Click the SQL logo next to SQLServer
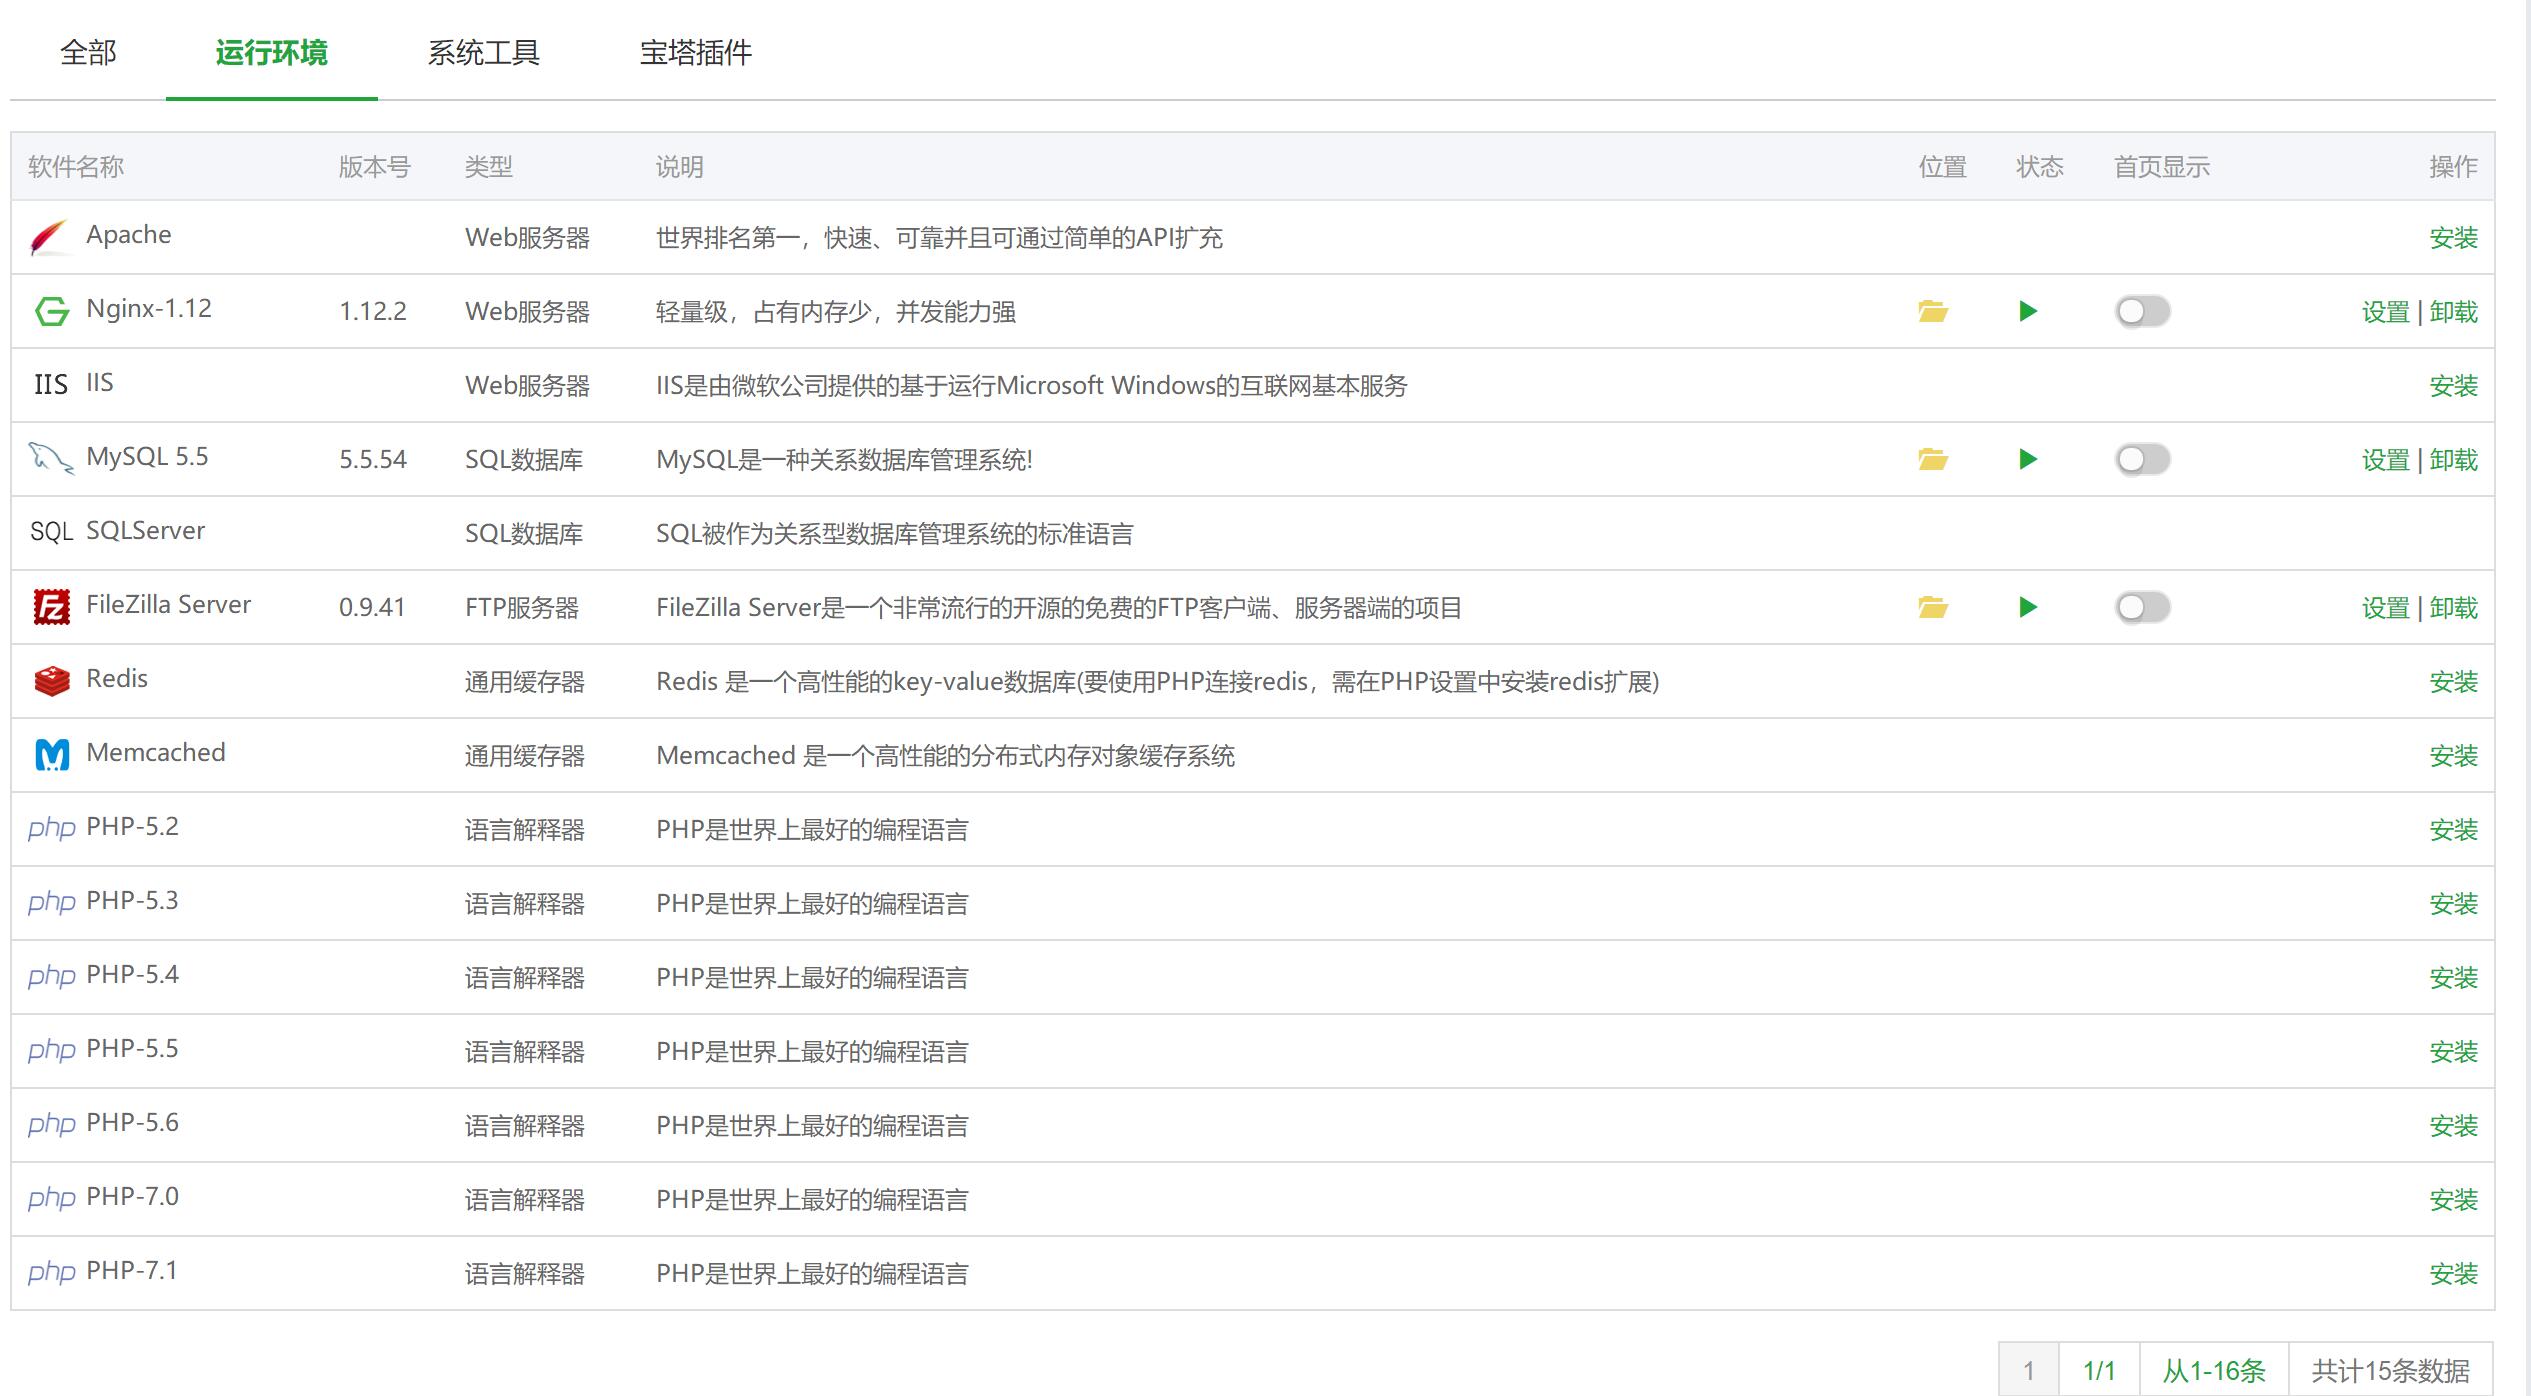Image resolution: width=2531 pixels, height=1396 pixels. 52,532
